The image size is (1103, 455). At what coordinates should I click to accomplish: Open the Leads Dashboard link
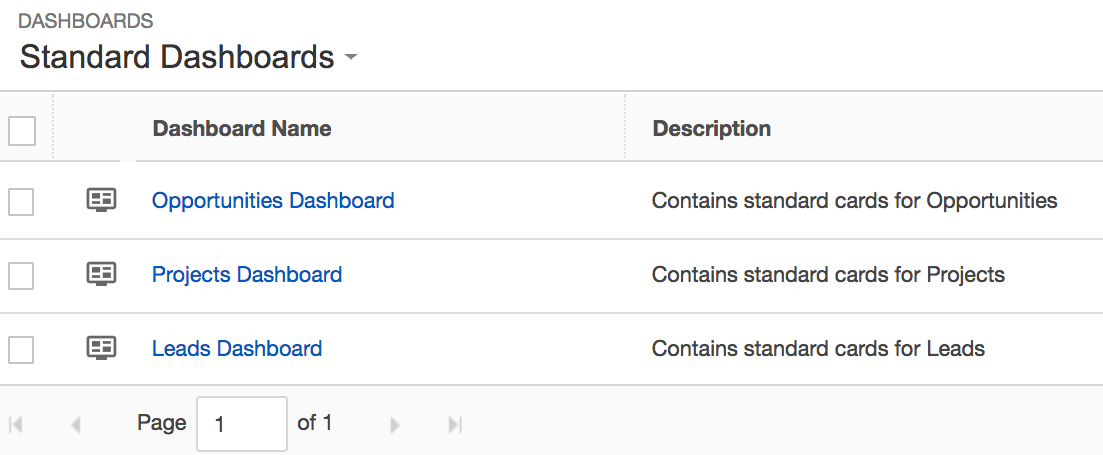237,348
